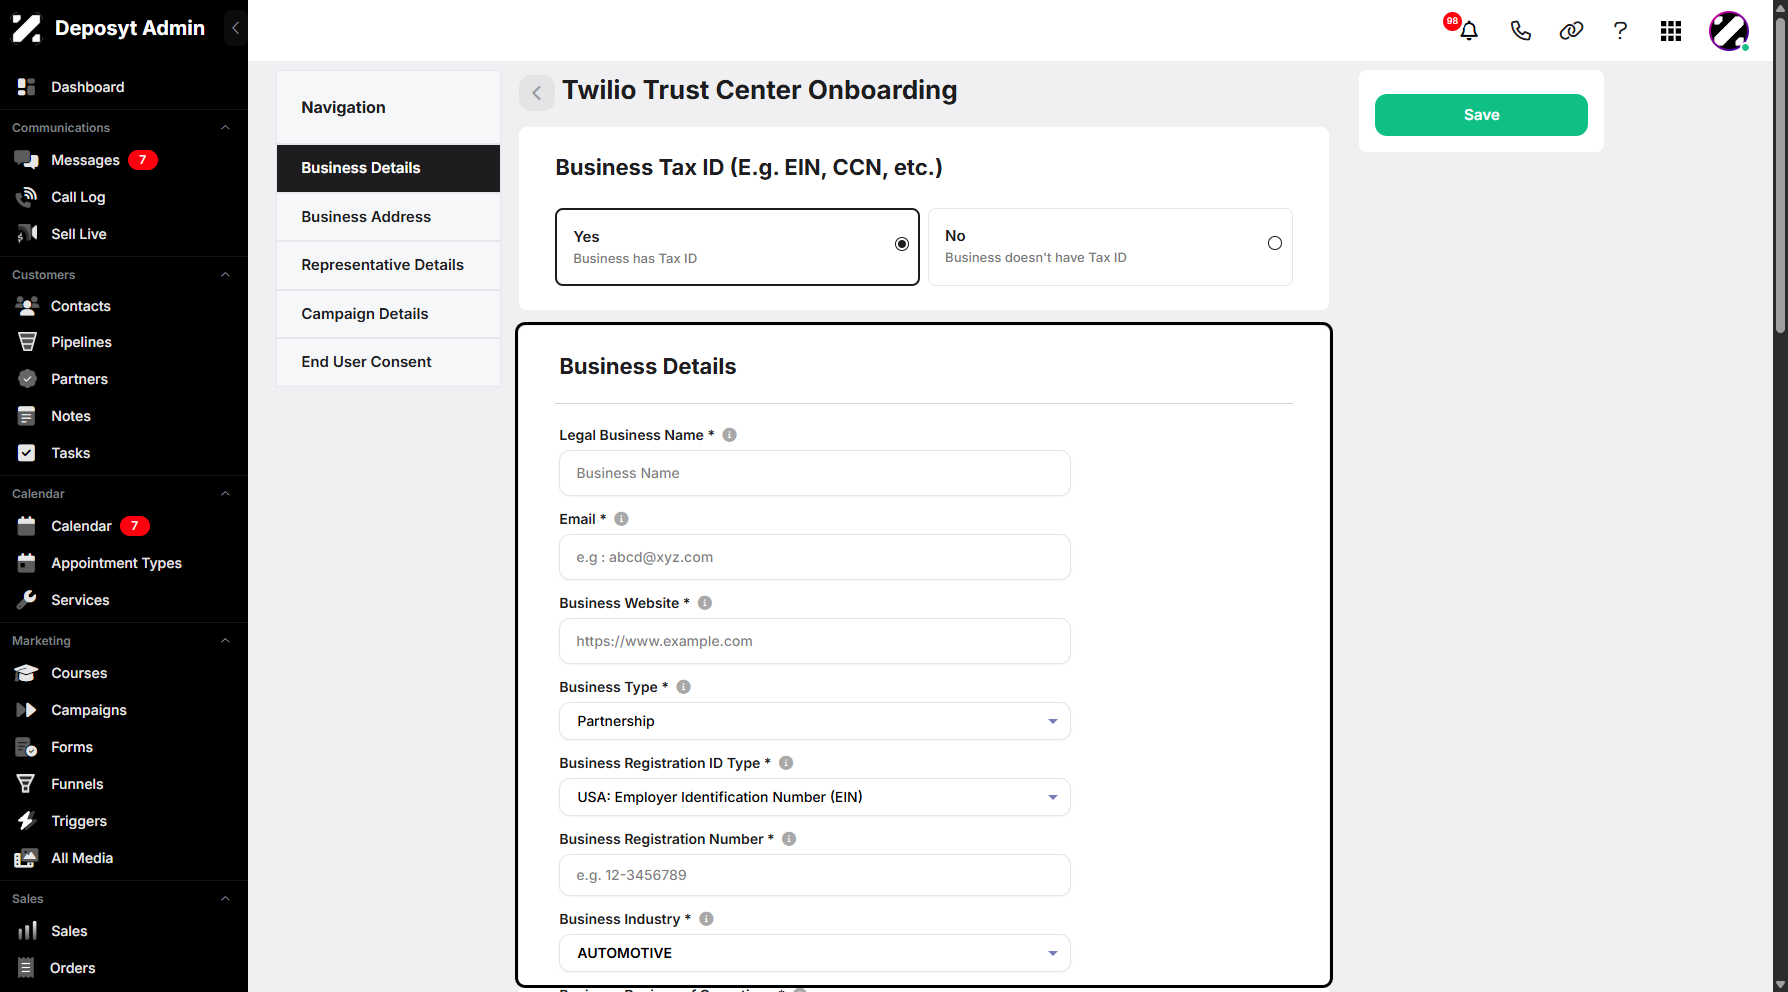This screenshot has width=1788, height=992.
Task: Click the Deposyt logo icon
Action: tap(27, 29)
